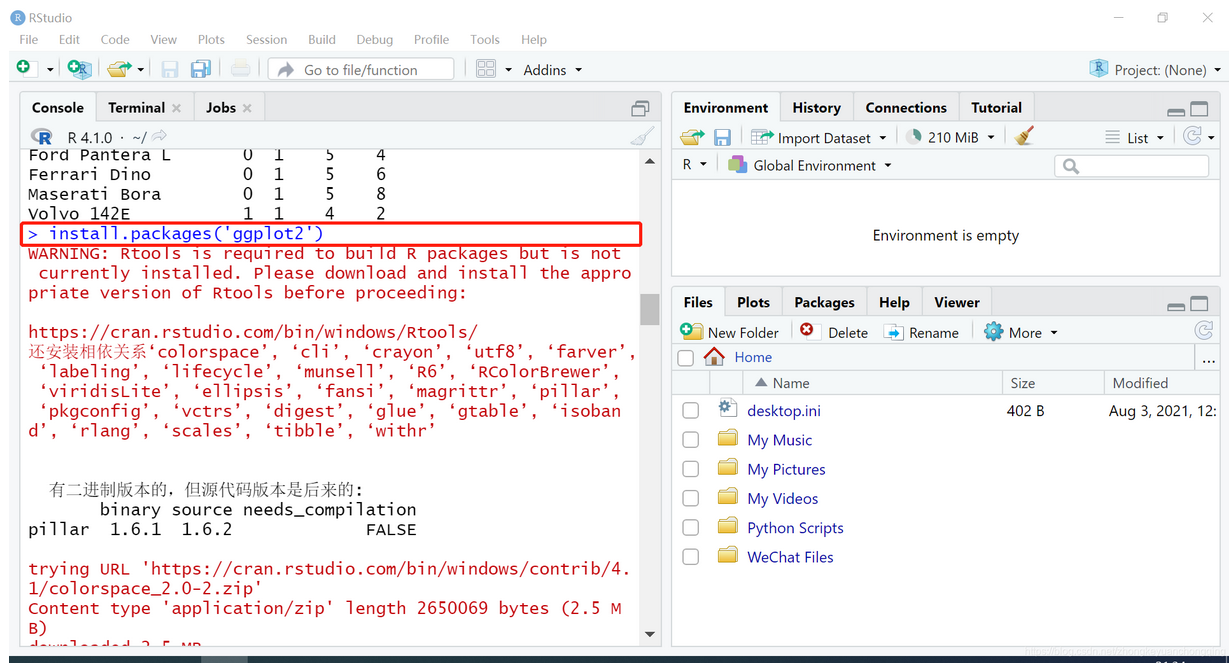Go to Home directory icon
The image size is (1229, 663).
(714, 357)
